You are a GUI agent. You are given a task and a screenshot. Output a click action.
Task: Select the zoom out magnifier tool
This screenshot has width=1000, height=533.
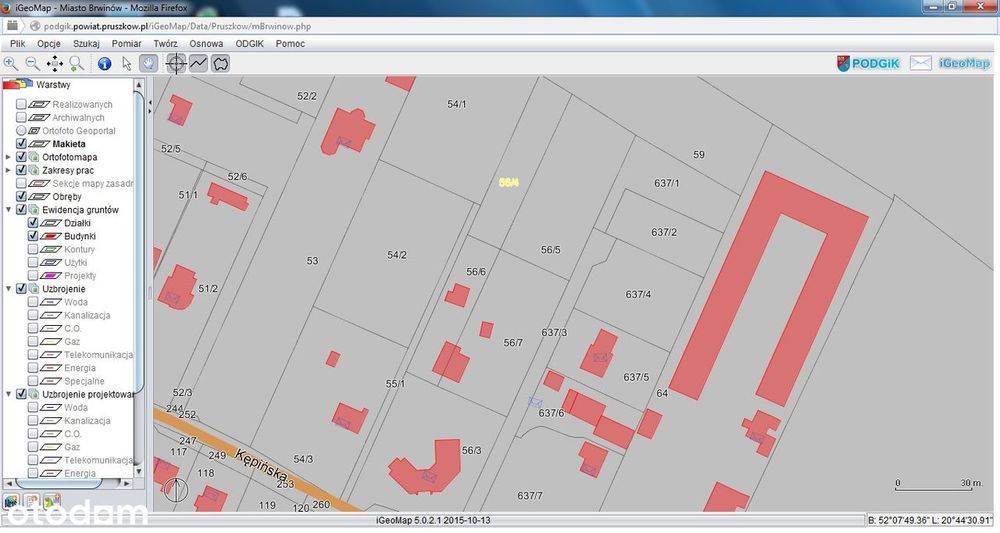tap(33, 63)
